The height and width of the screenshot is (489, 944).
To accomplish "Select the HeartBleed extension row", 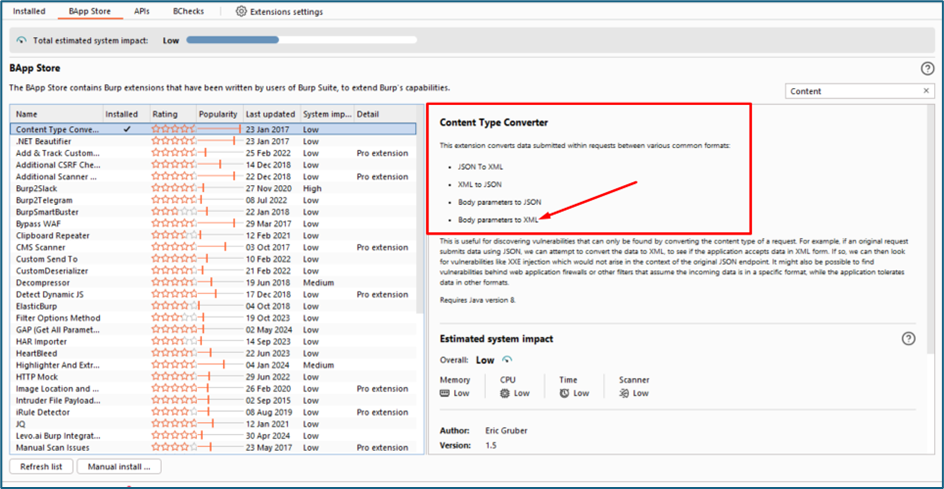I will (213, 353).
